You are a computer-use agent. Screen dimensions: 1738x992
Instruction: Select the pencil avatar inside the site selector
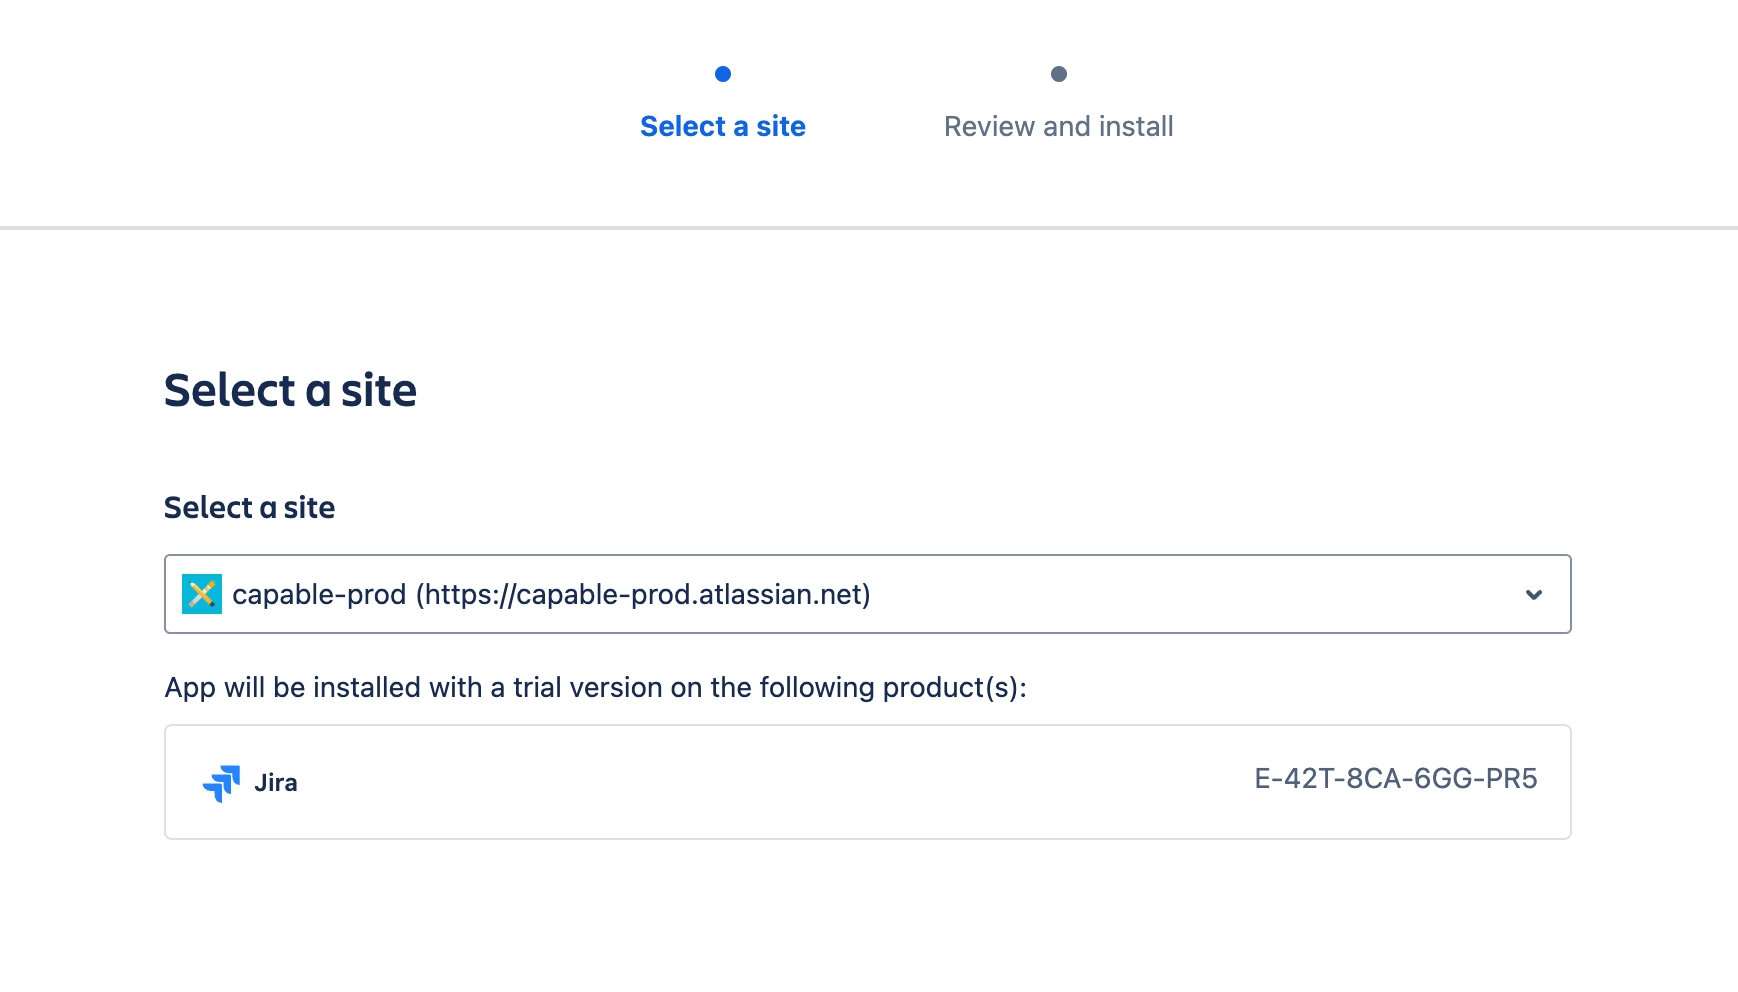[202, 594]
